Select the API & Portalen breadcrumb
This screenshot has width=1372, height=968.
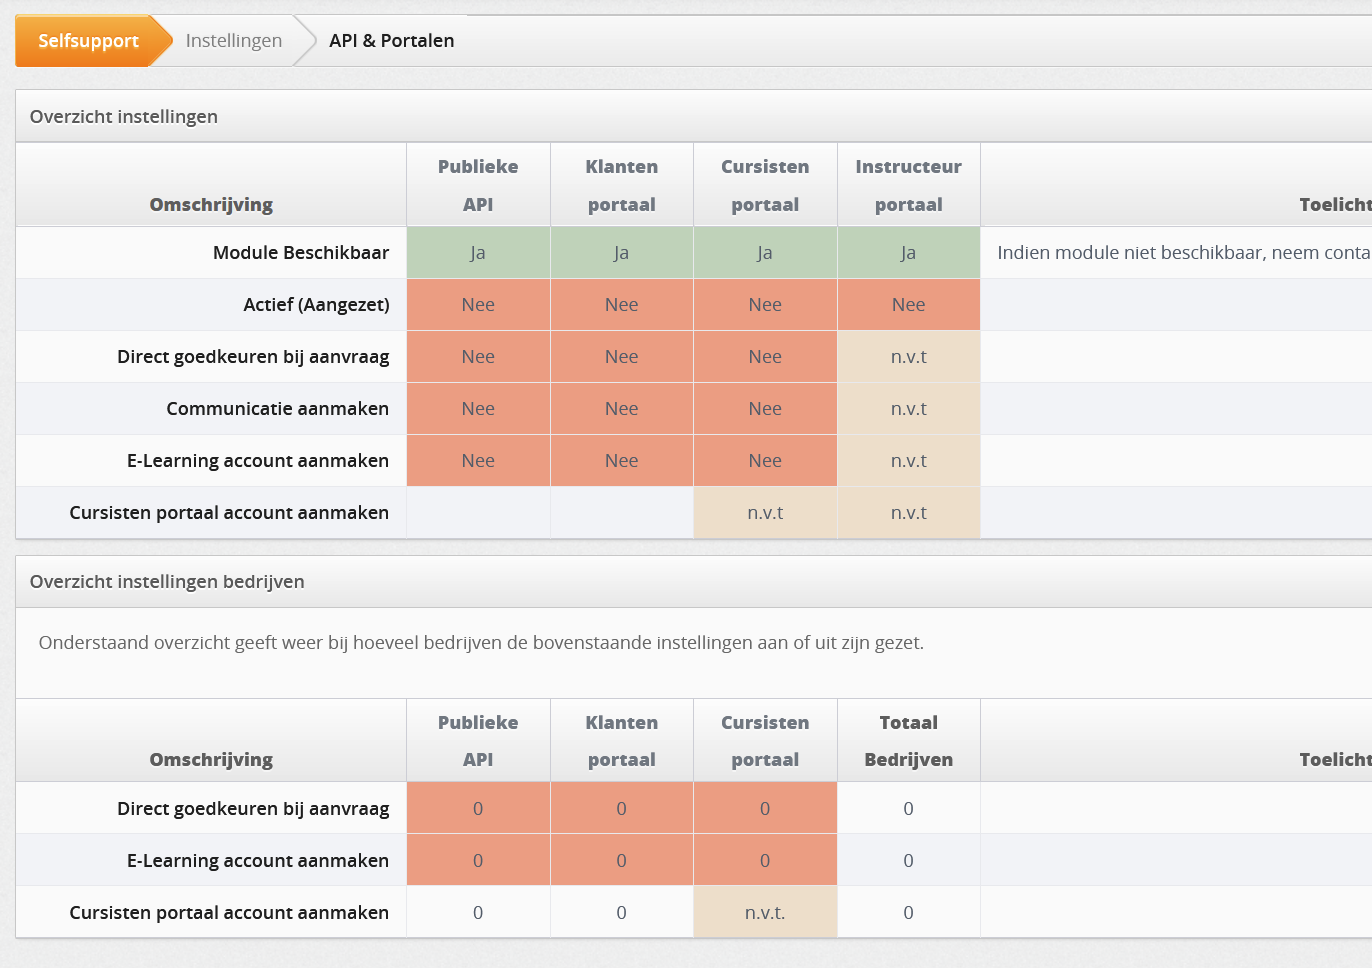click(x=392, y=41)
